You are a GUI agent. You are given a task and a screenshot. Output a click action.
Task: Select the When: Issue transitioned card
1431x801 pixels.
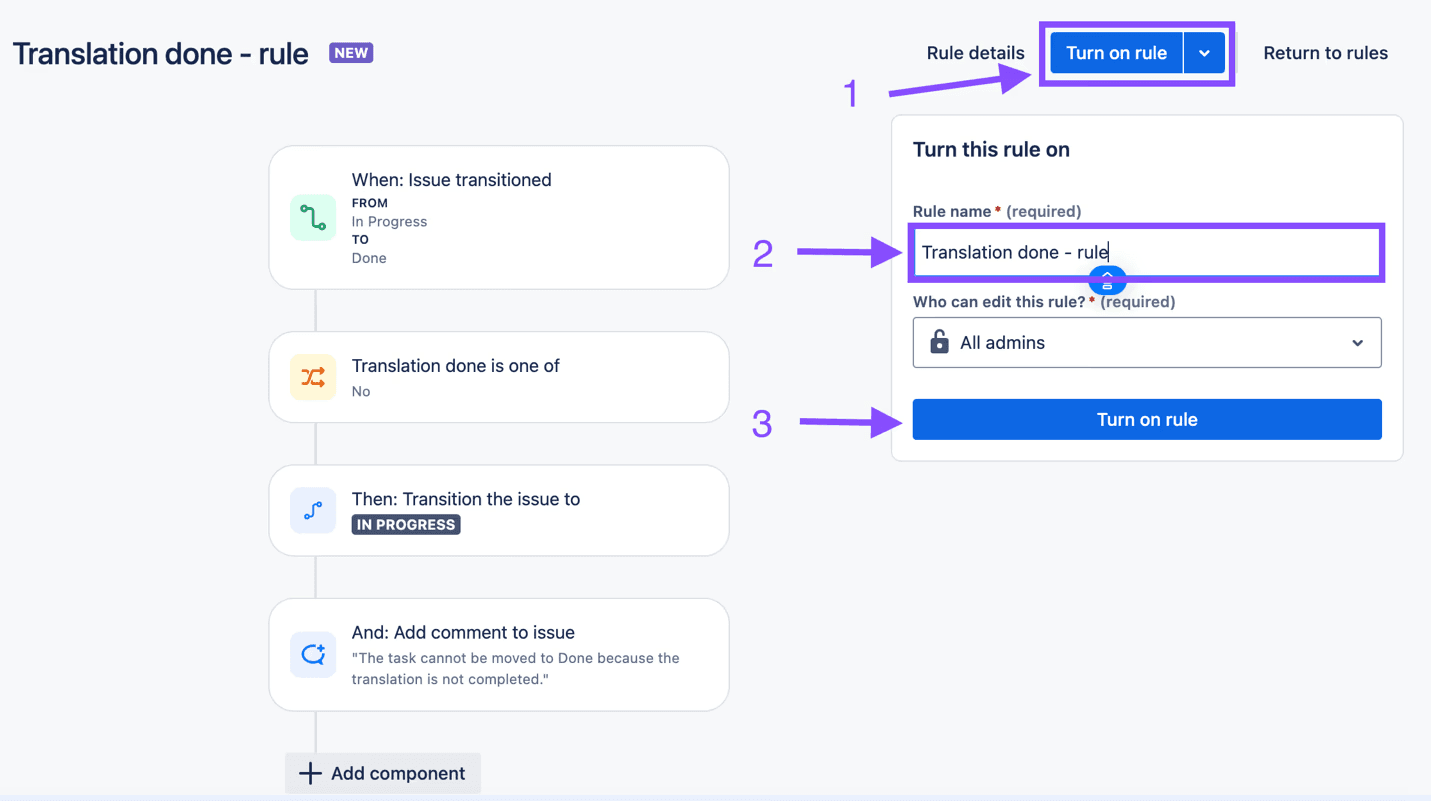coord(498,217)
